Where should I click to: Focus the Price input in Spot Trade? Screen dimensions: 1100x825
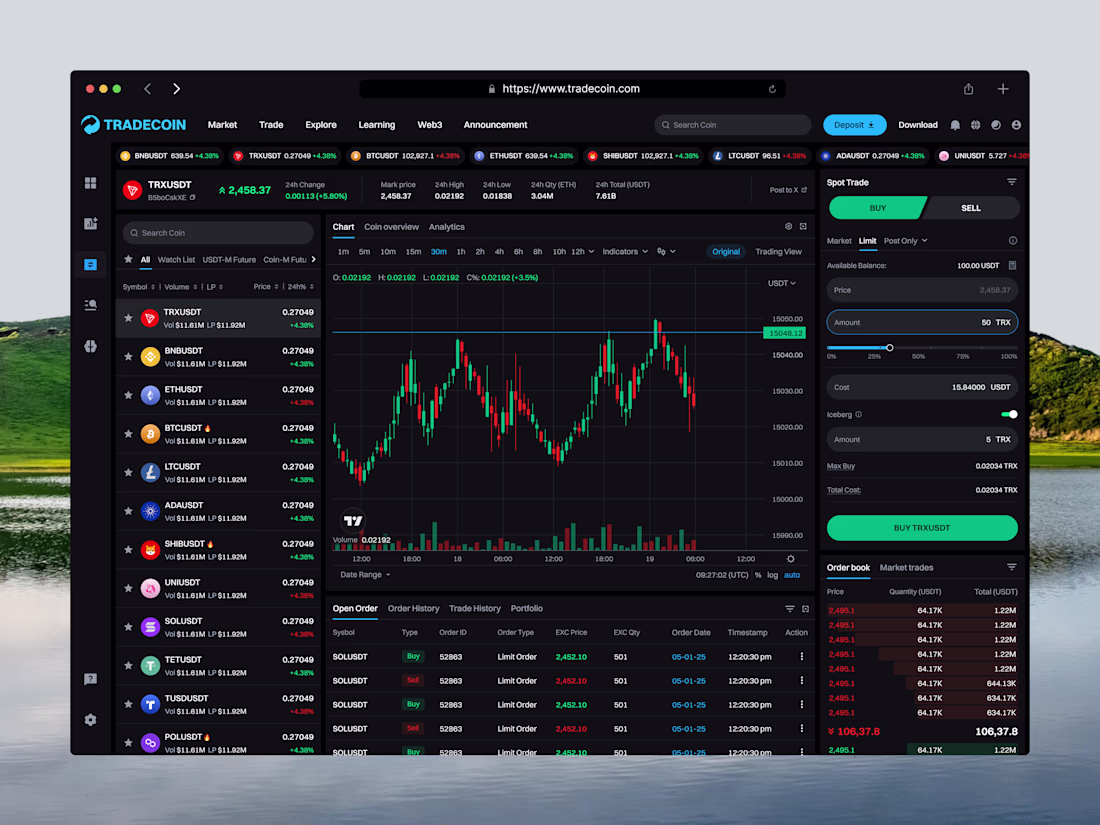click(x=922, y=290)
